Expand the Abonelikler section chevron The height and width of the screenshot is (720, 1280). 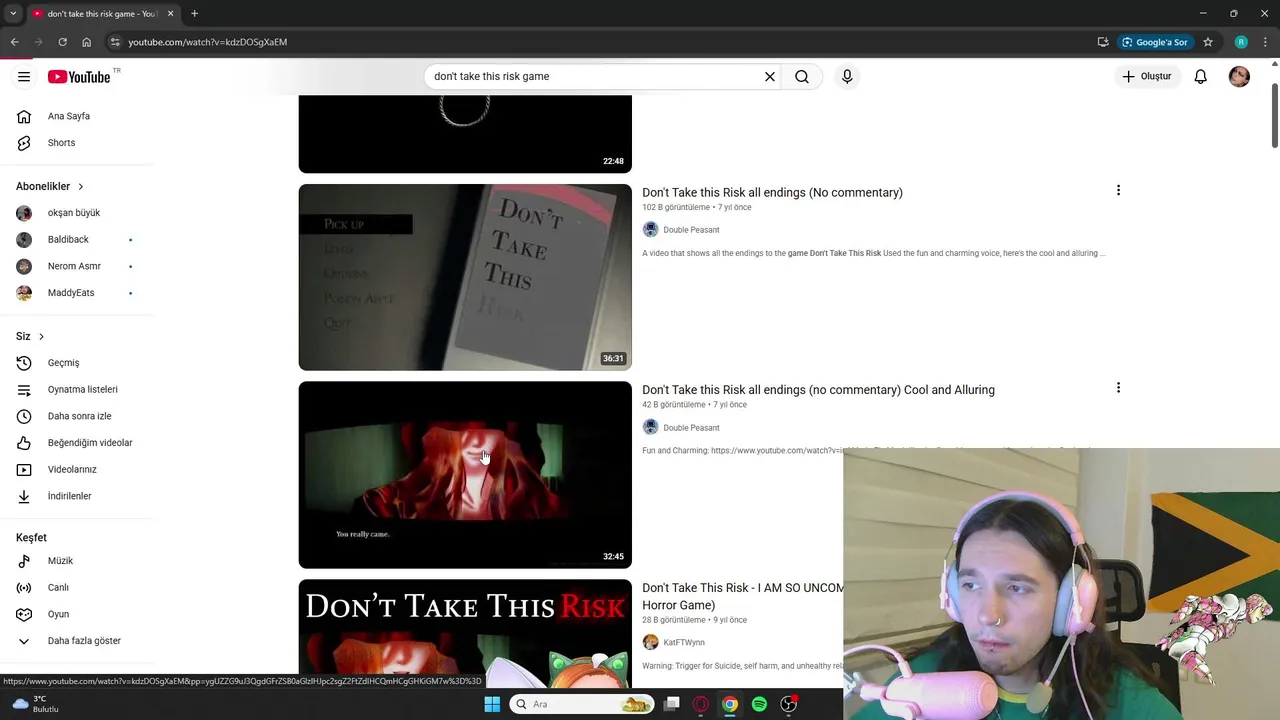(81, 186)
